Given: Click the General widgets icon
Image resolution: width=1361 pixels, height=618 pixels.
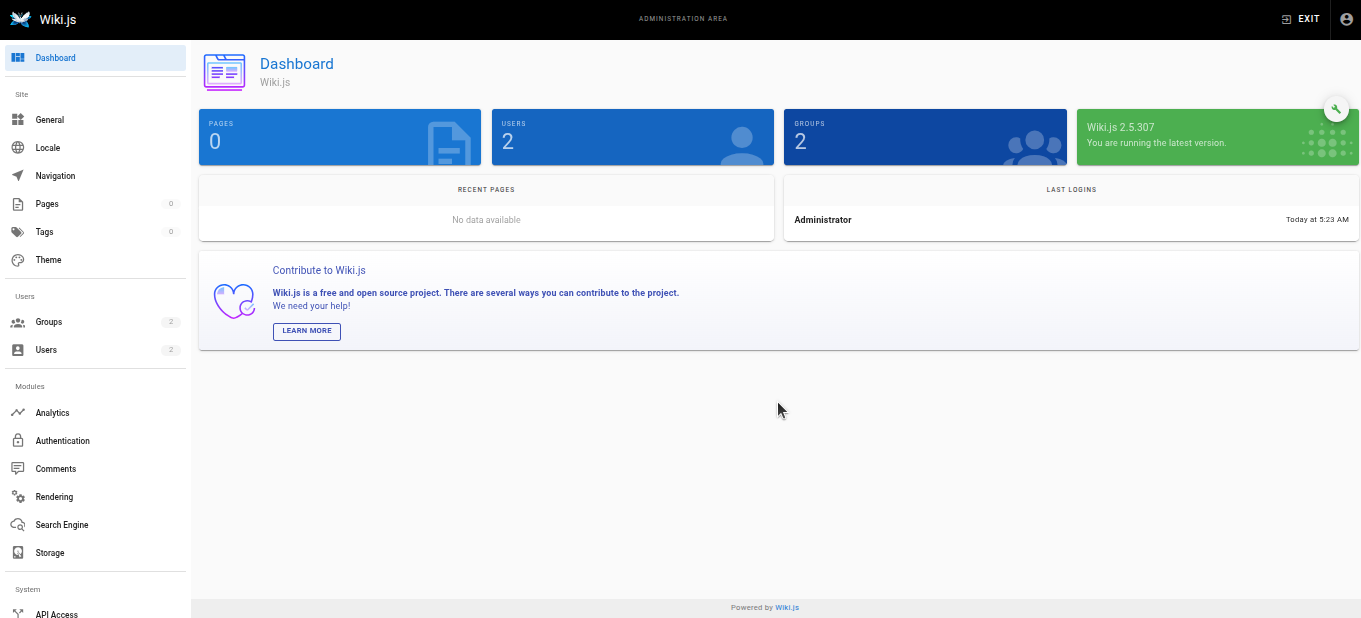Looking at the screenshot, I should 18,120.
